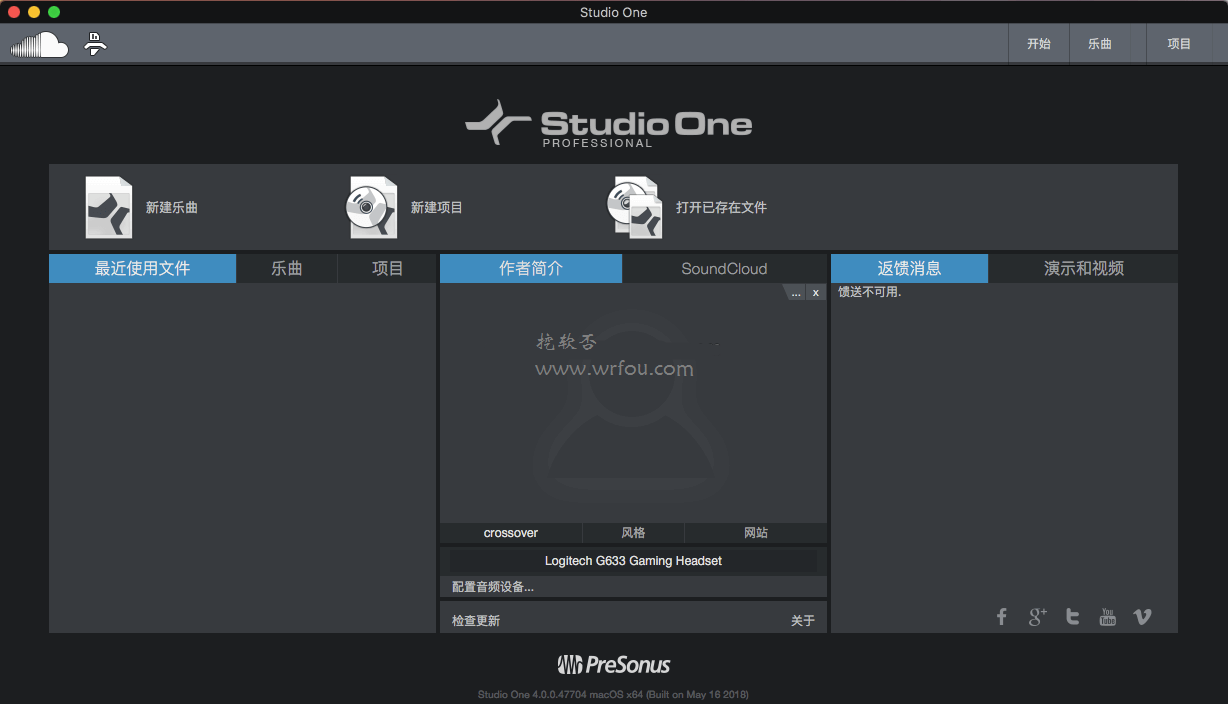
Task: Click the Studio One Professional logo
Action: [609, 124]
